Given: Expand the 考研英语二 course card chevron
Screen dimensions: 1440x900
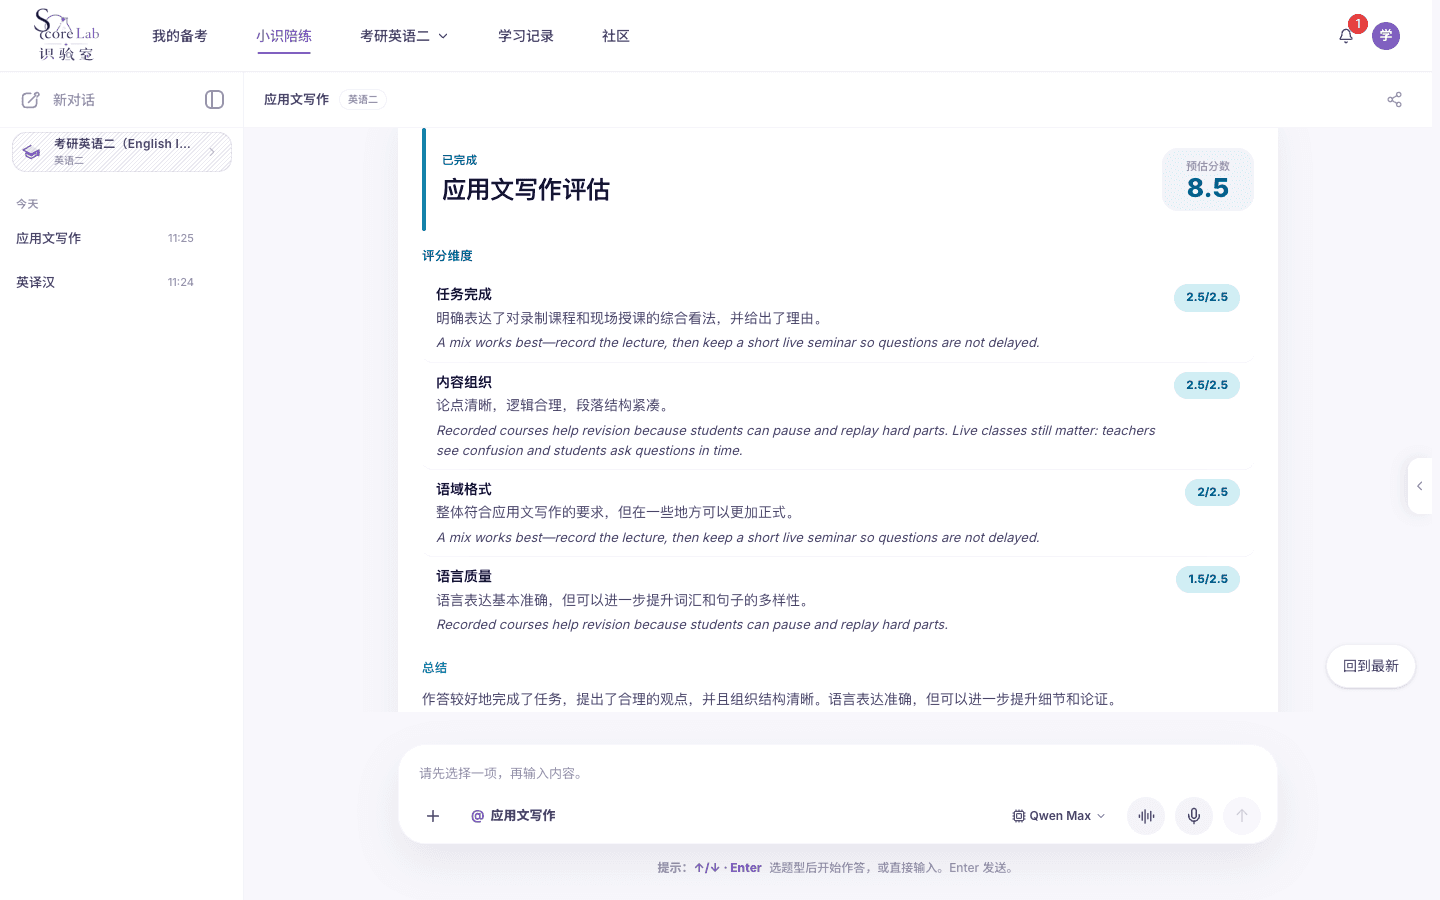Looking at the screenshot, I should 212,152.
